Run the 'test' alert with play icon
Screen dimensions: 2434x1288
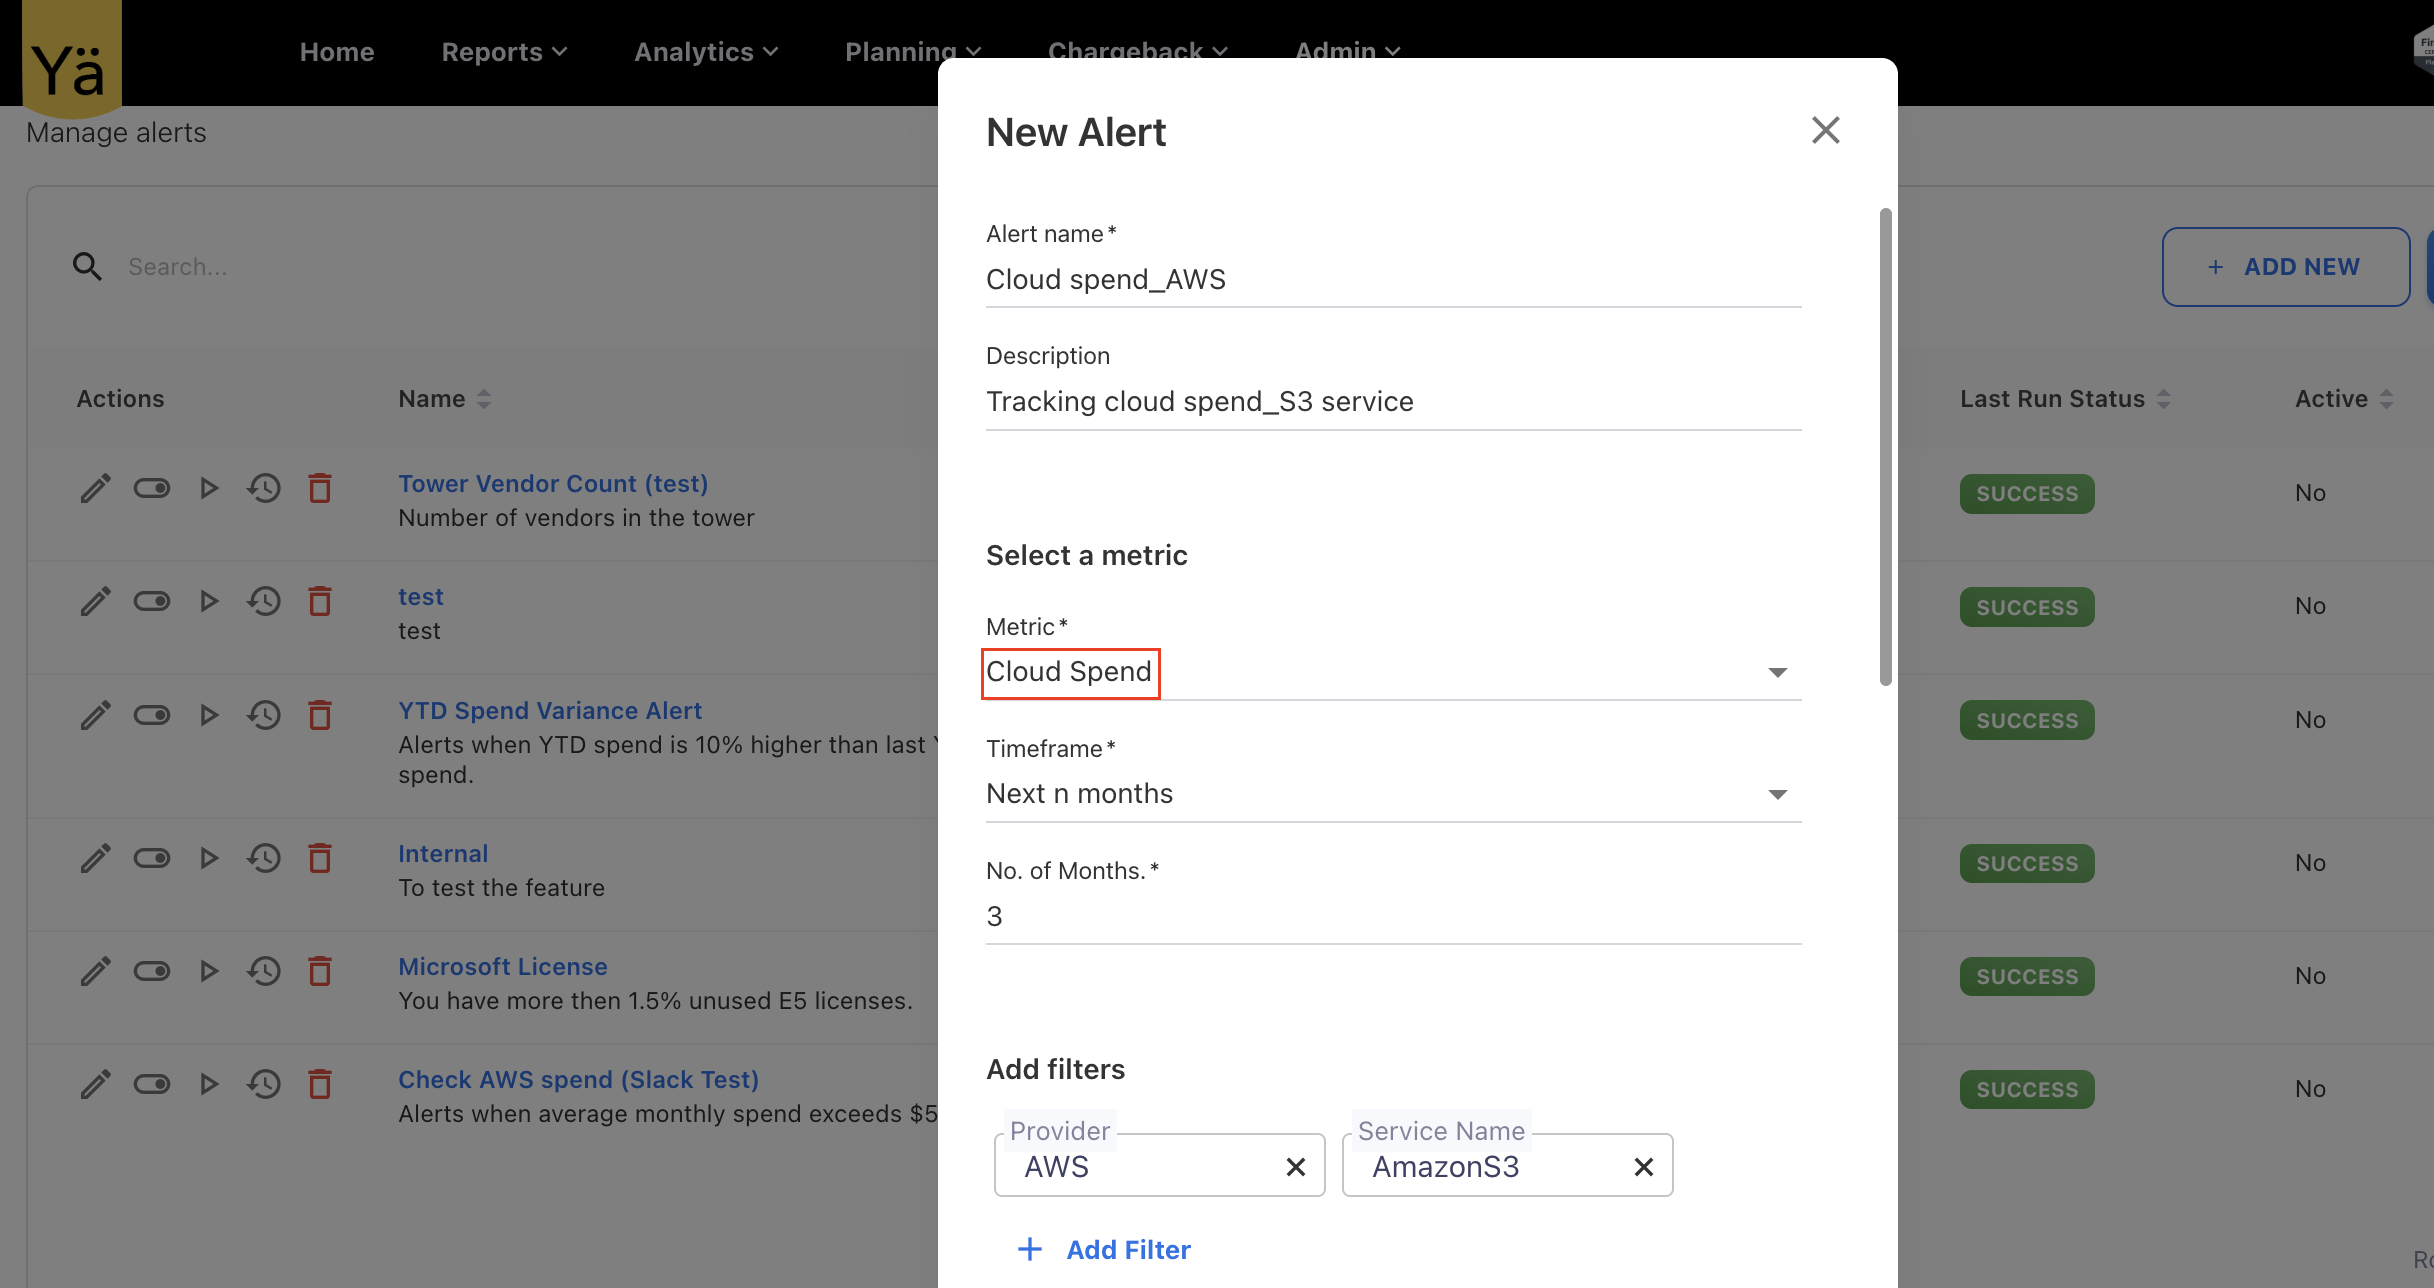(208, 602)
